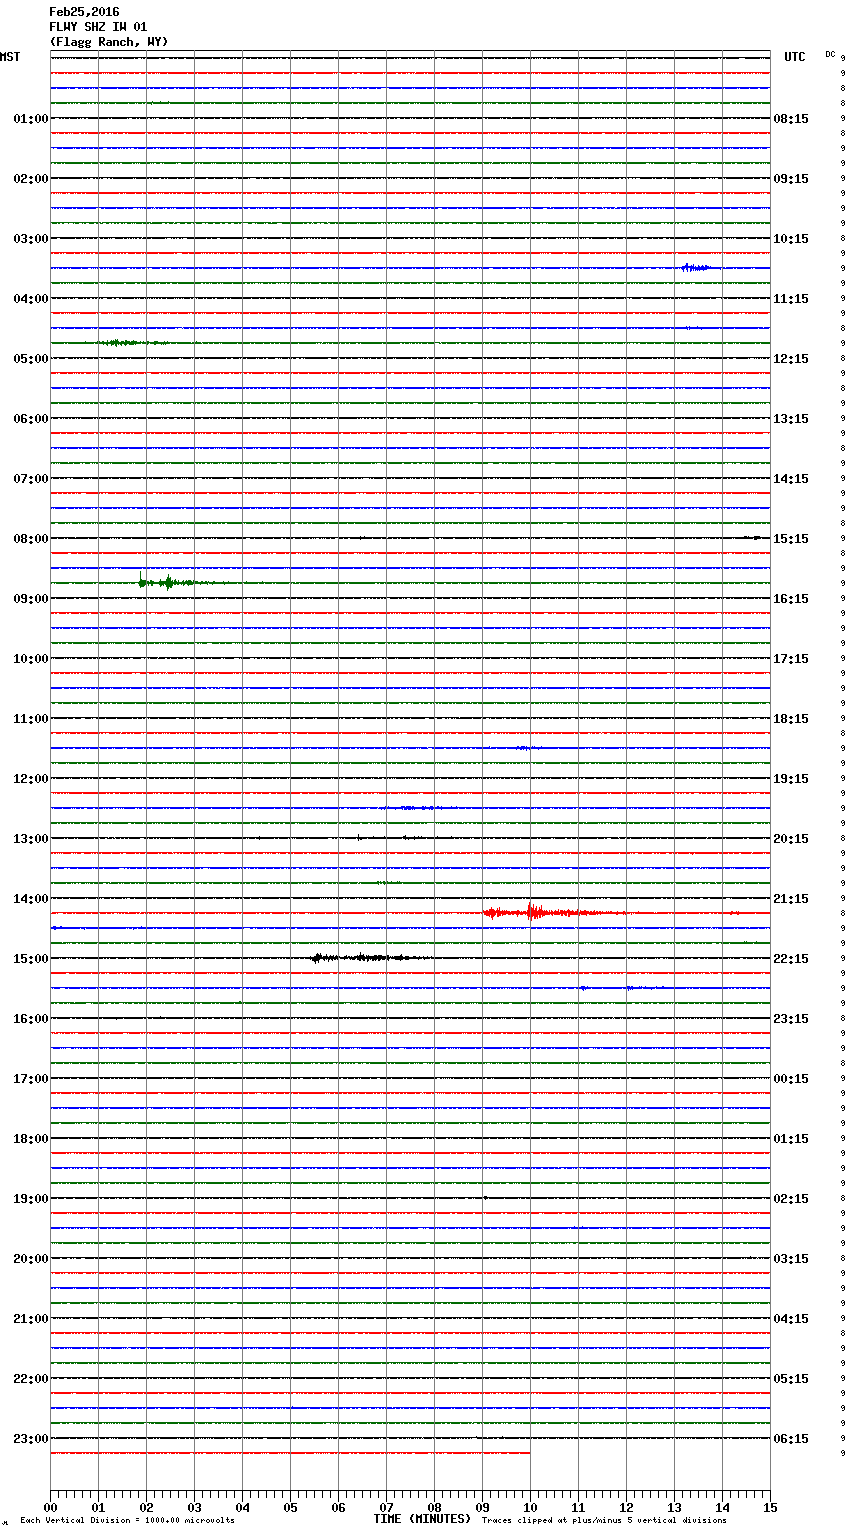Select the 11:00 MST time label
The width and height of the screenshot is (850, 1534).
coord(31,719)
